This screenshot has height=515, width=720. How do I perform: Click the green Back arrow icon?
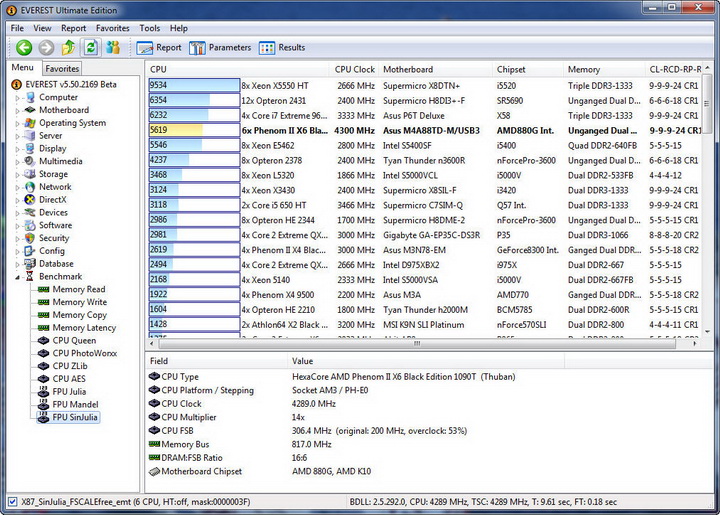point(24,47)
